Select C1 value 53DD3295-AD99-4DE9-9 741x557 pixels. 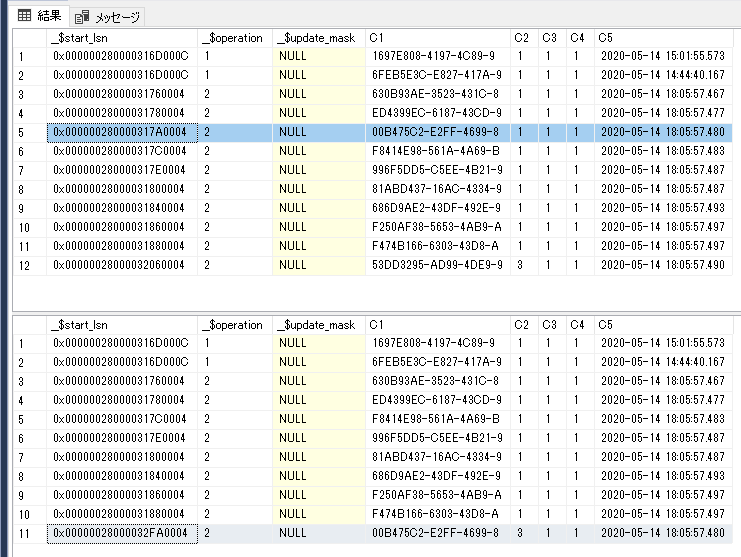[x=438, y=265]
